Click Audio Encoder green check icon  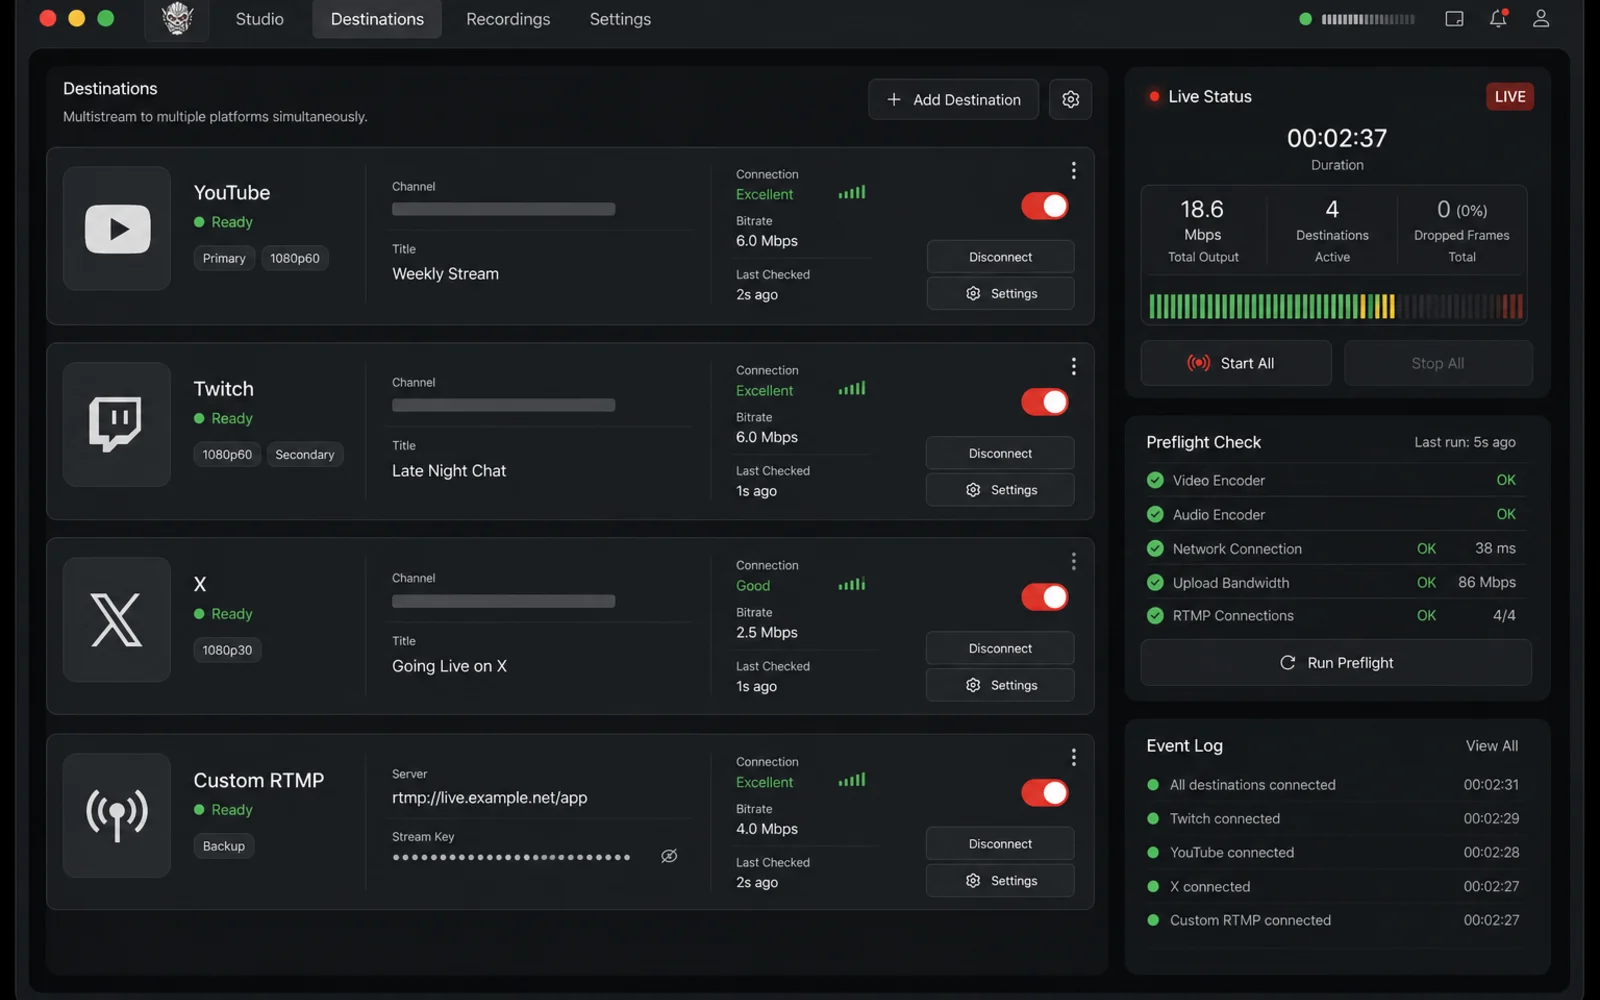[x=1155, y=514]
